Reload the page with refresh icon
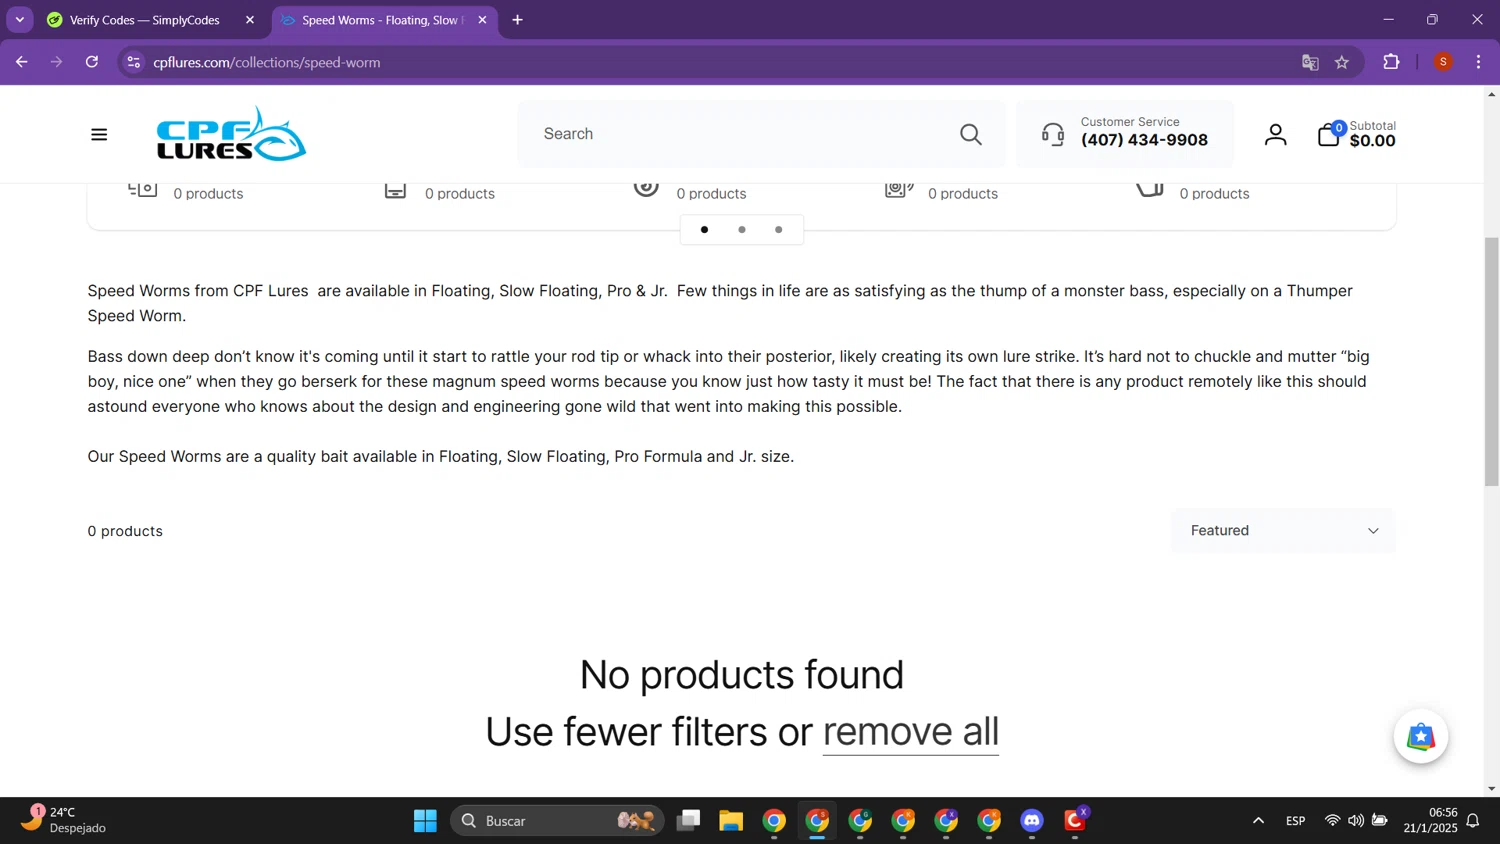Viewport: 1500px width, 844px height. coord(92,62)
